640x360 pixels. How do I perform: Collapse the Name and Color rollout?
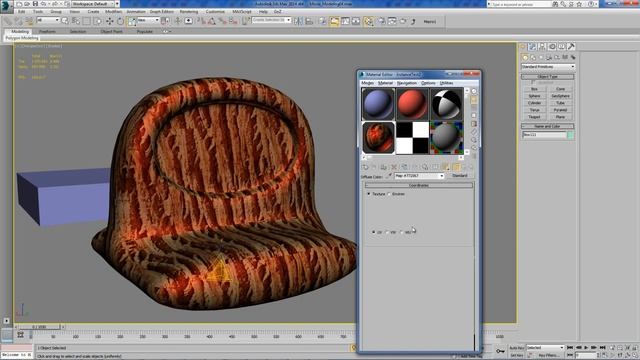click(548, 127)
